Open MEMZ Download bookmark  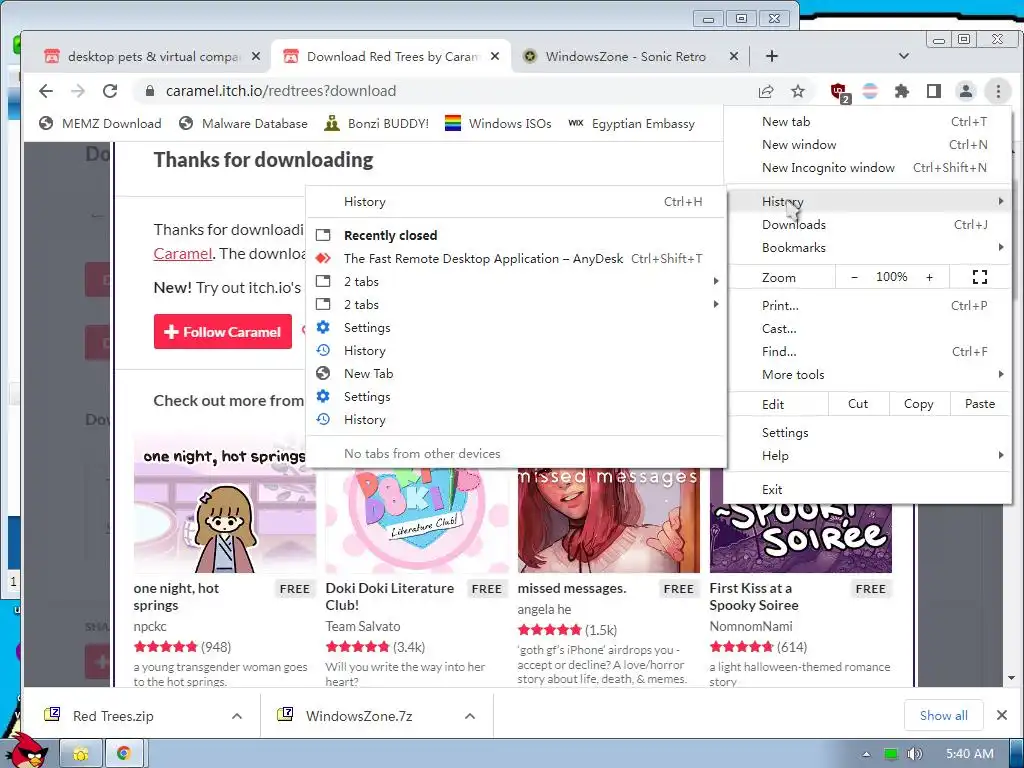tap(100, 123)
